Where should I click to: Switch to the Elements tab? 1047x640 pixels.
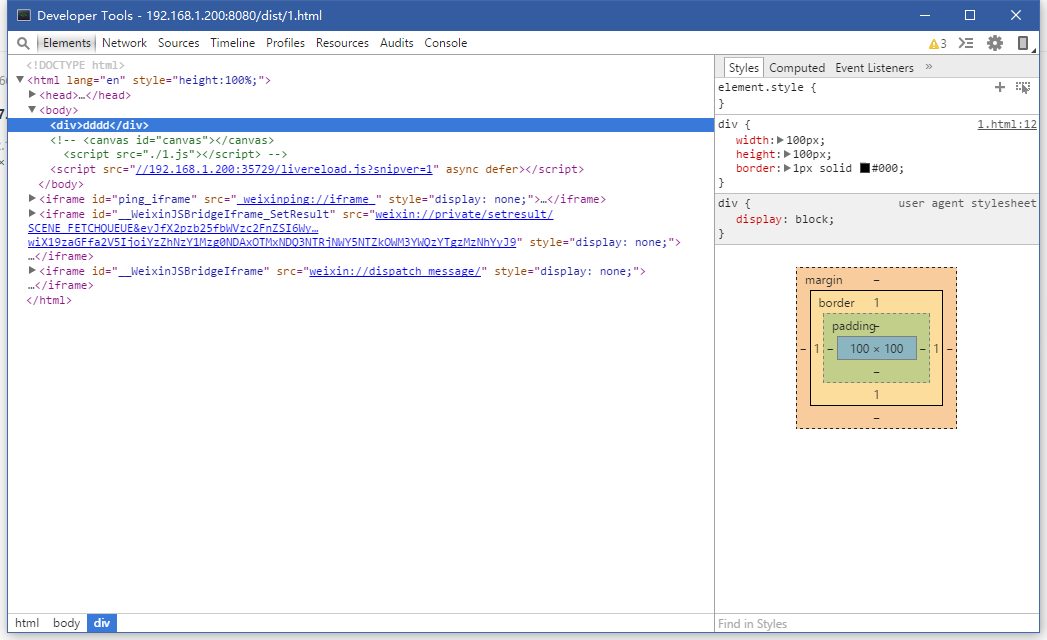point(67,43)
